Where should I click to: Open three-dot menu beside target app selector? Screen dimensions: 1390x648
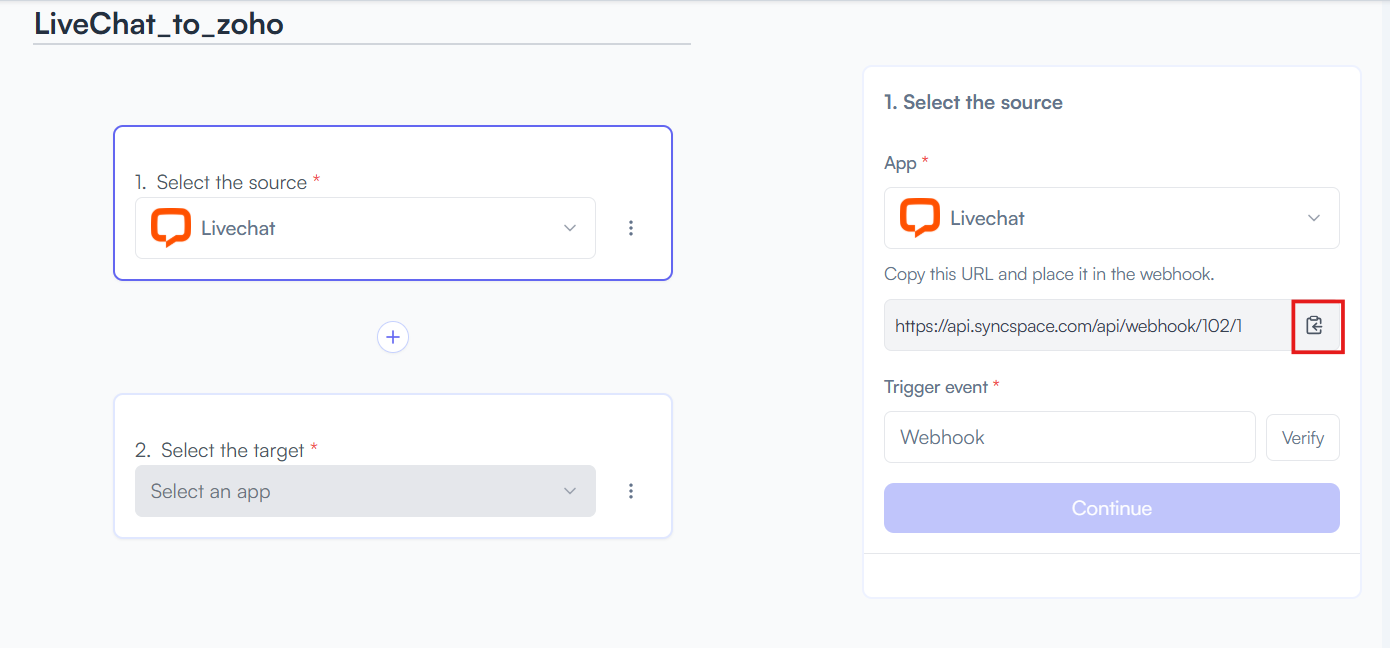[631, 491]
